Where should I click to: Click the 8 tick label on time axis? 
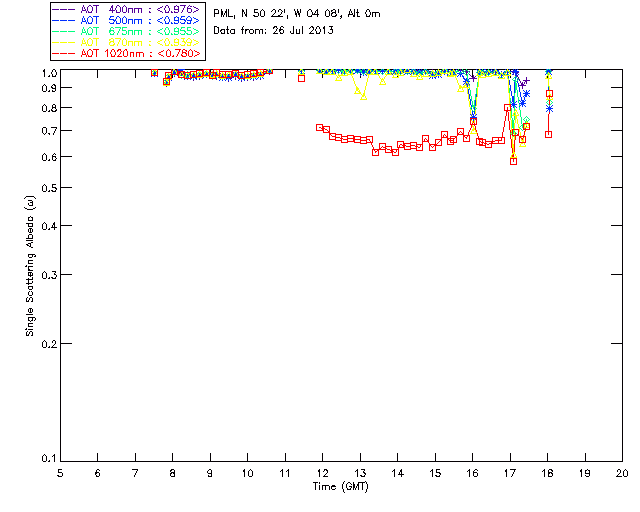[x=173, y=473]
